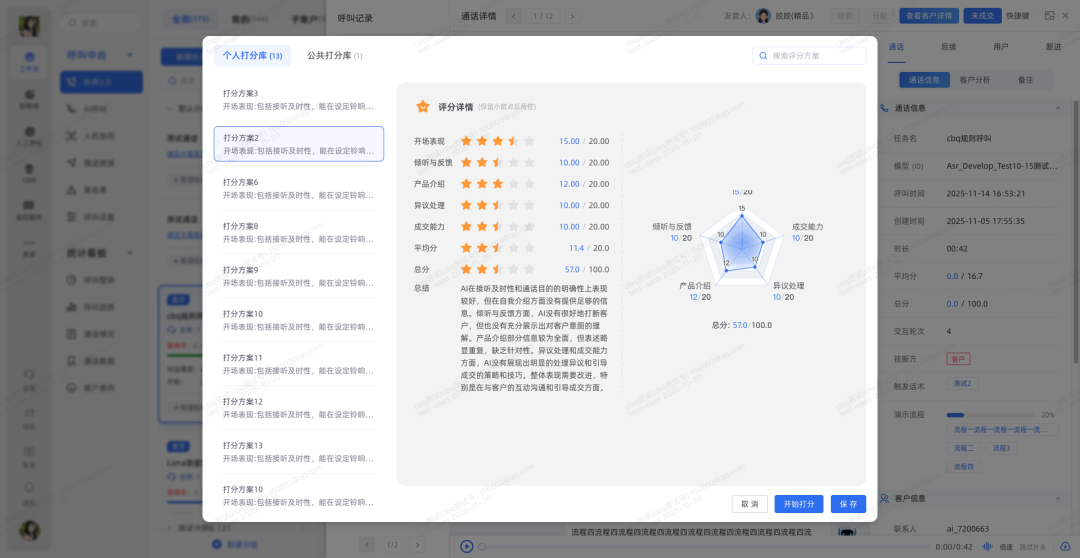The width and height of the screenshot is (1080, 558).
Task: Click the audio play button icon
Action: 466,546
